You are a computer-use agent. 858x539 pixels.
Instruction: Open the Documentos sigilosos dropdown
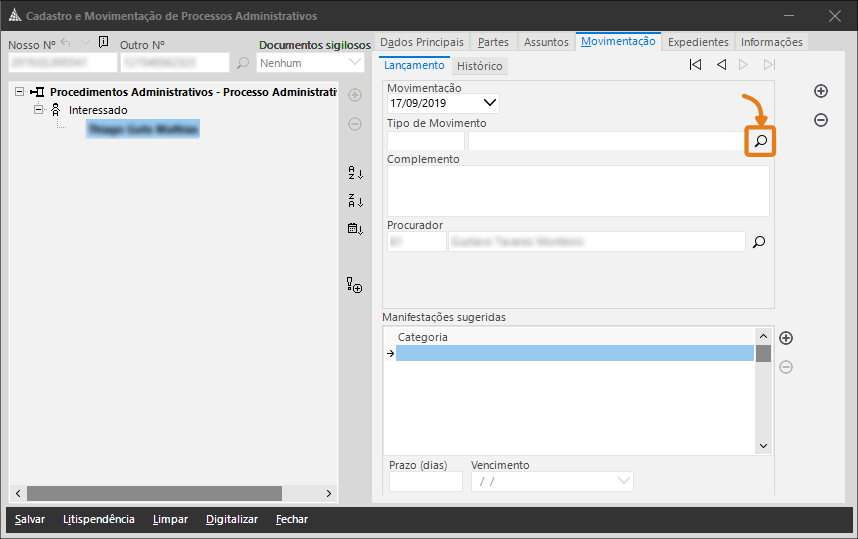[355, 62]
